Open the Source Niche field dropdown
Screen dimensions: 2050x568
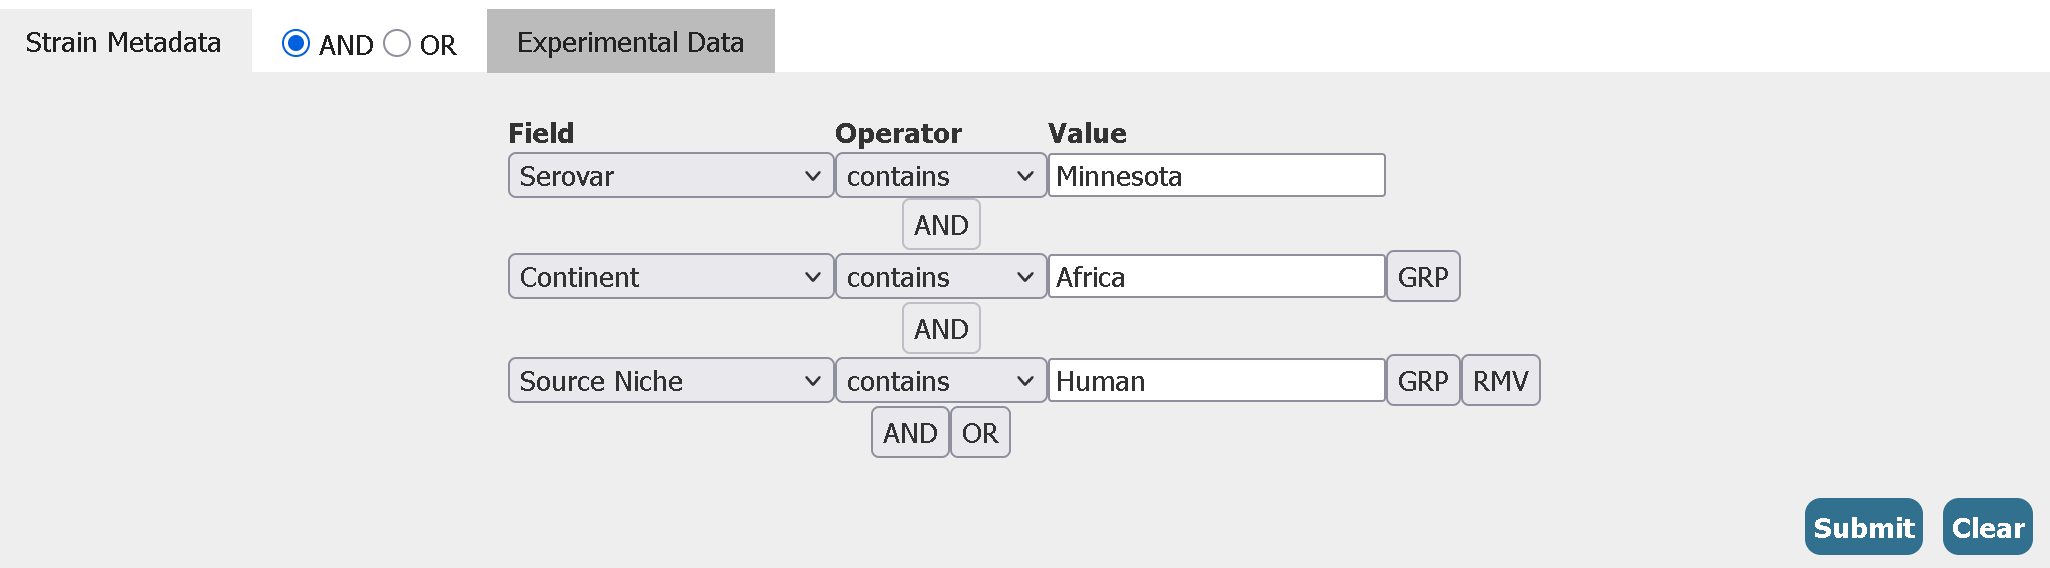[x=670, y=381]
